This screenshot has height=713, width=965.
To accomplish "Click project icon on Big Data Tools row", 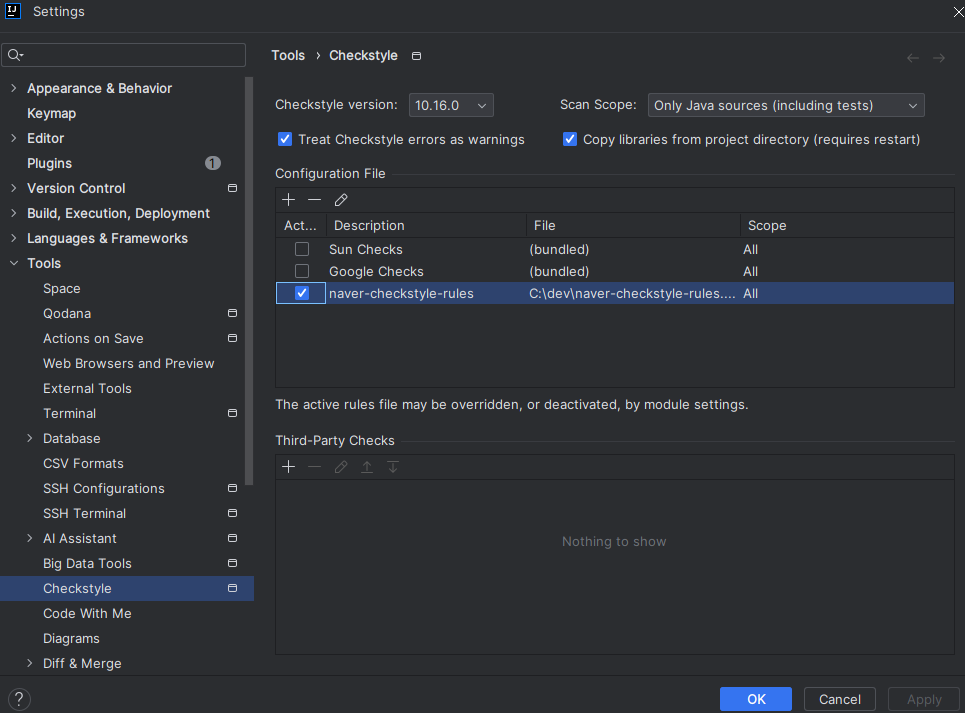I will click(x=233, y=564).
